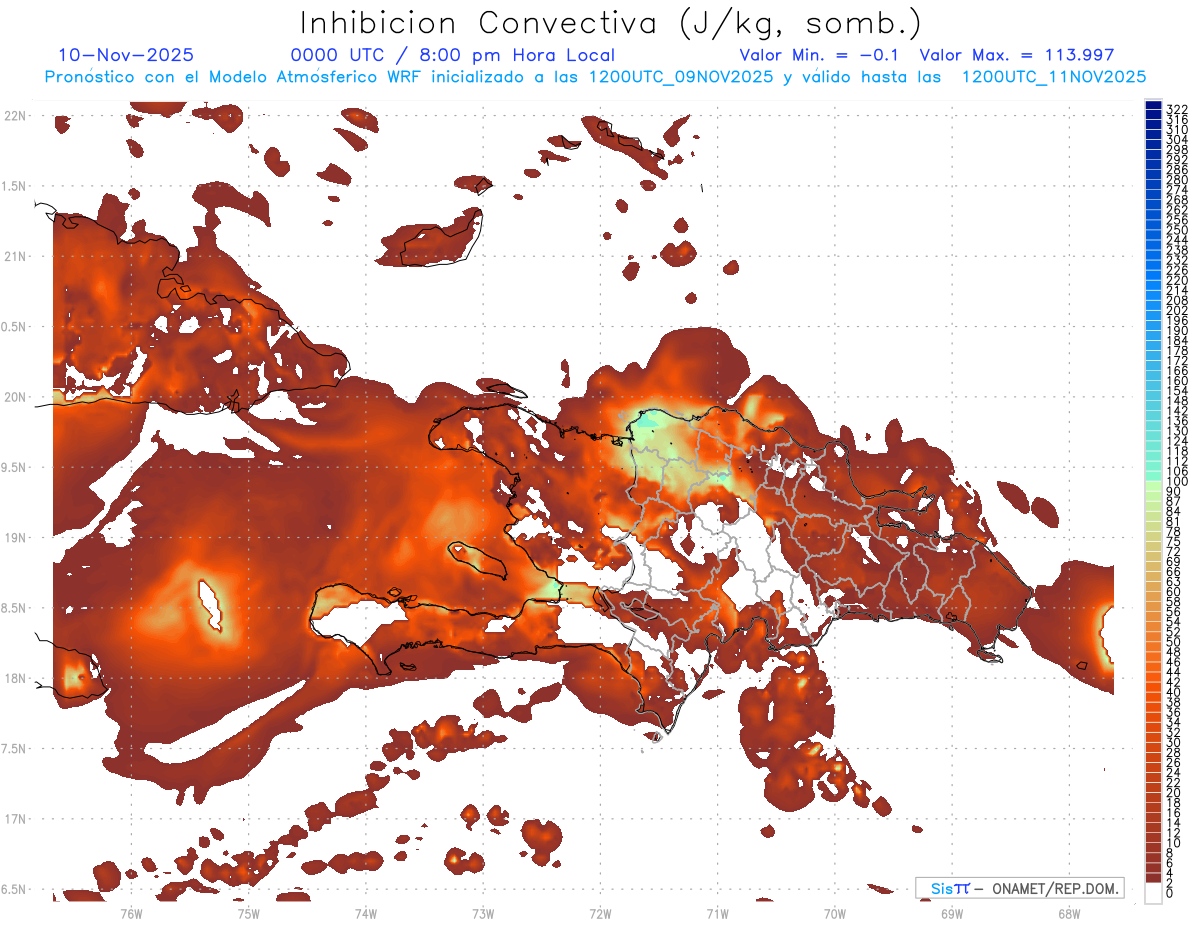Click the longitude axis label '74W'

366,913
